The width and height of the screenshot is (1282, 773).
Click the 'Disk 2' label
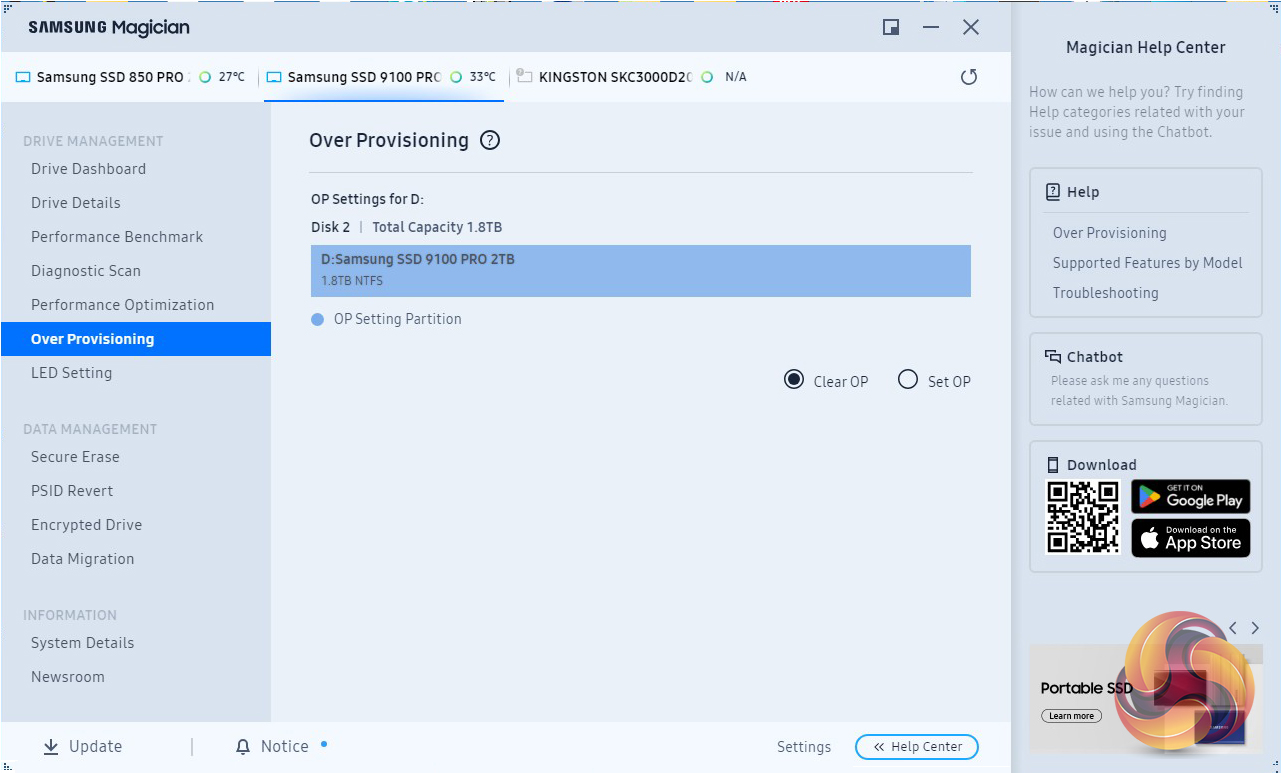[x=331, y=227]
